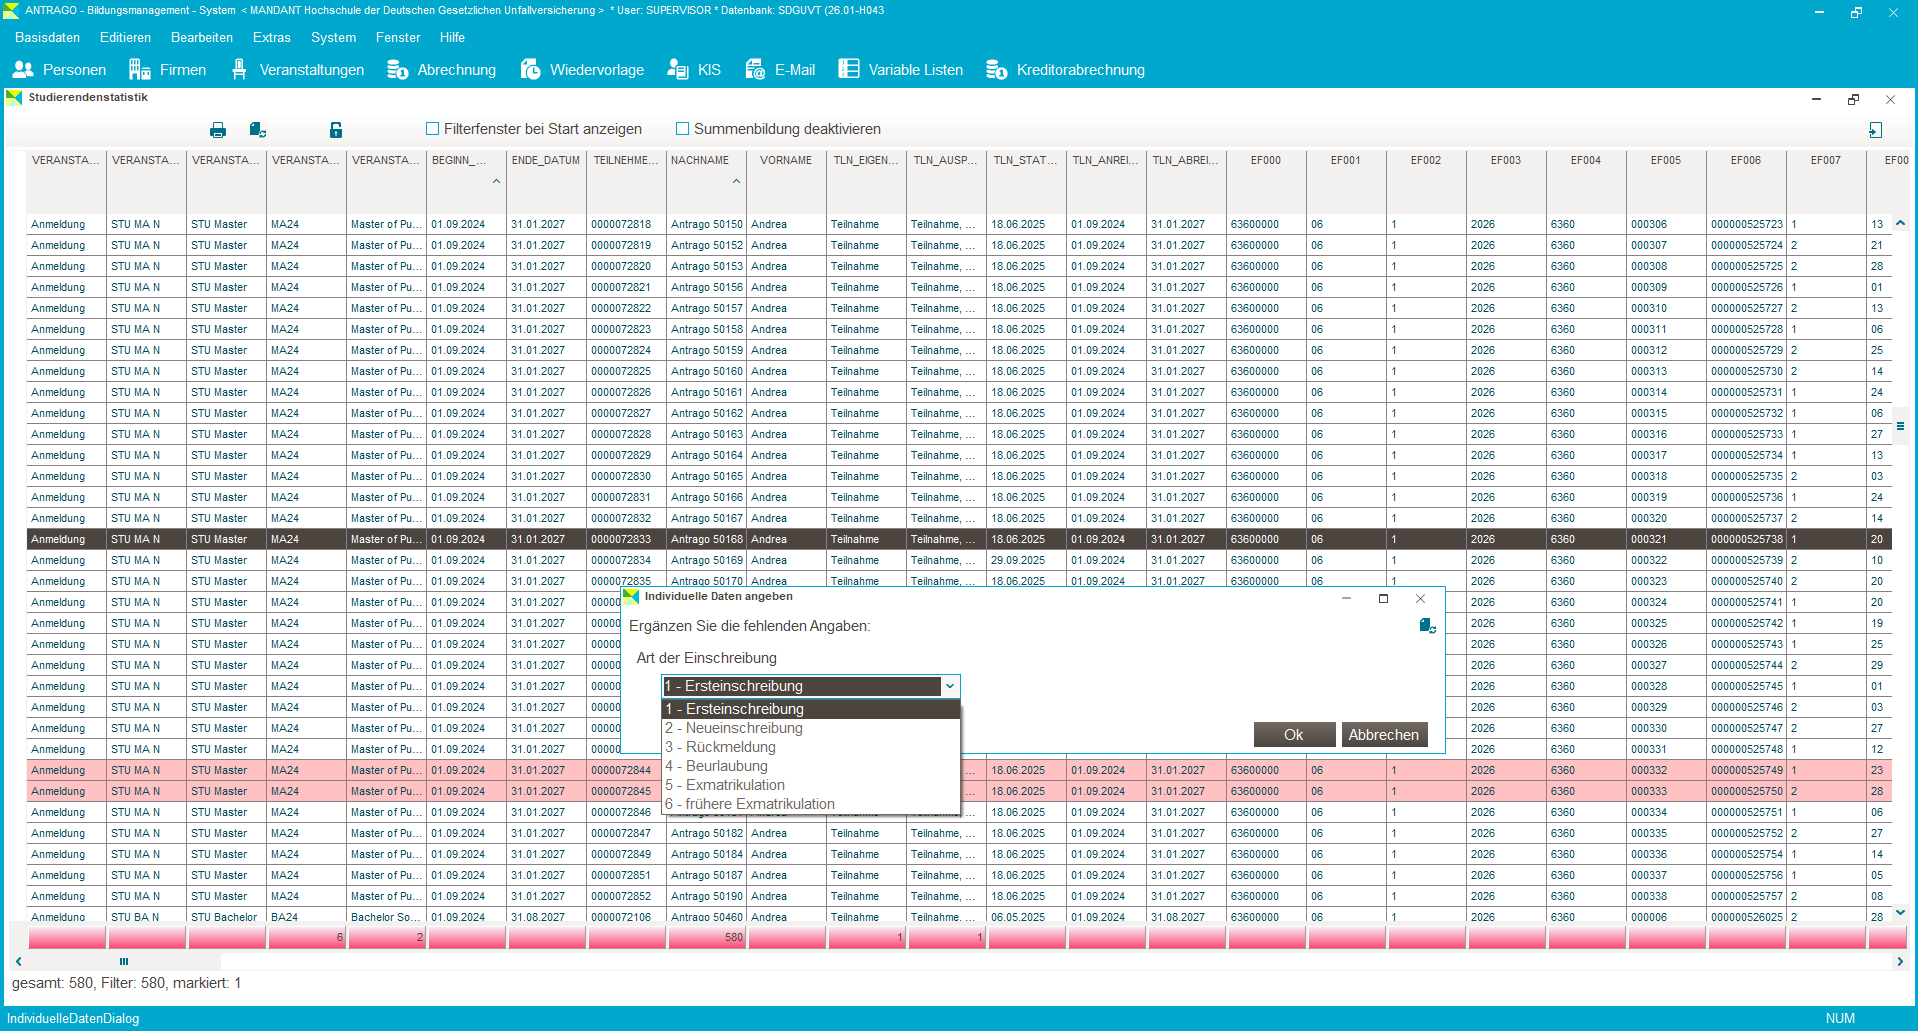Image resolution: width=1918 pixels, height=1031 pixels.
Task: Click the NACHNAME column header
Action: (x=700, y=160)
